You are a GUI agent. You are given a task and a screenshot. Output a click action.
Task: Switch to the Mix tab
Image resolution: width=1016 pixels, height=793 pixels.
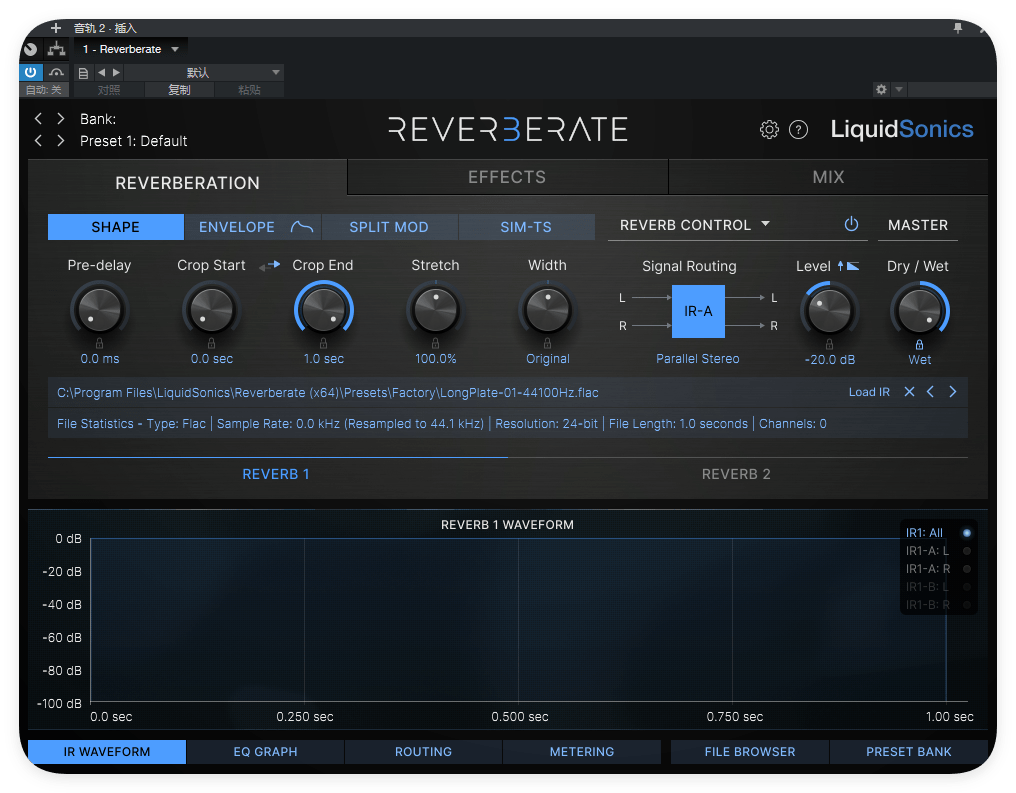point(828,177)
